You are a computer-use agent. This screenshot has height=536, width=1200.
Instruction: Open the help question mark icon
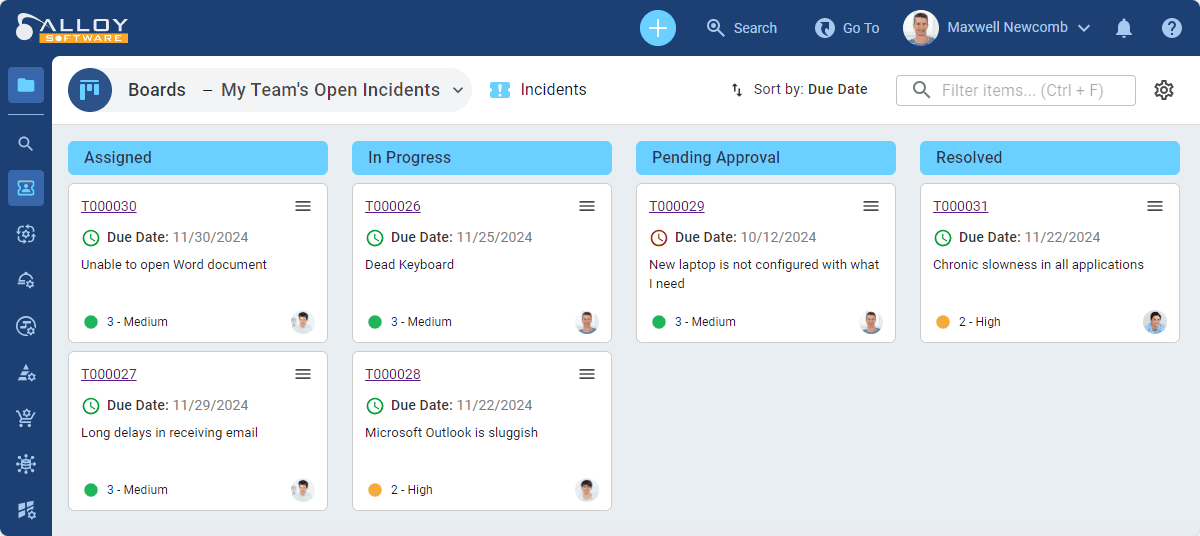(x=1172, y=28)
